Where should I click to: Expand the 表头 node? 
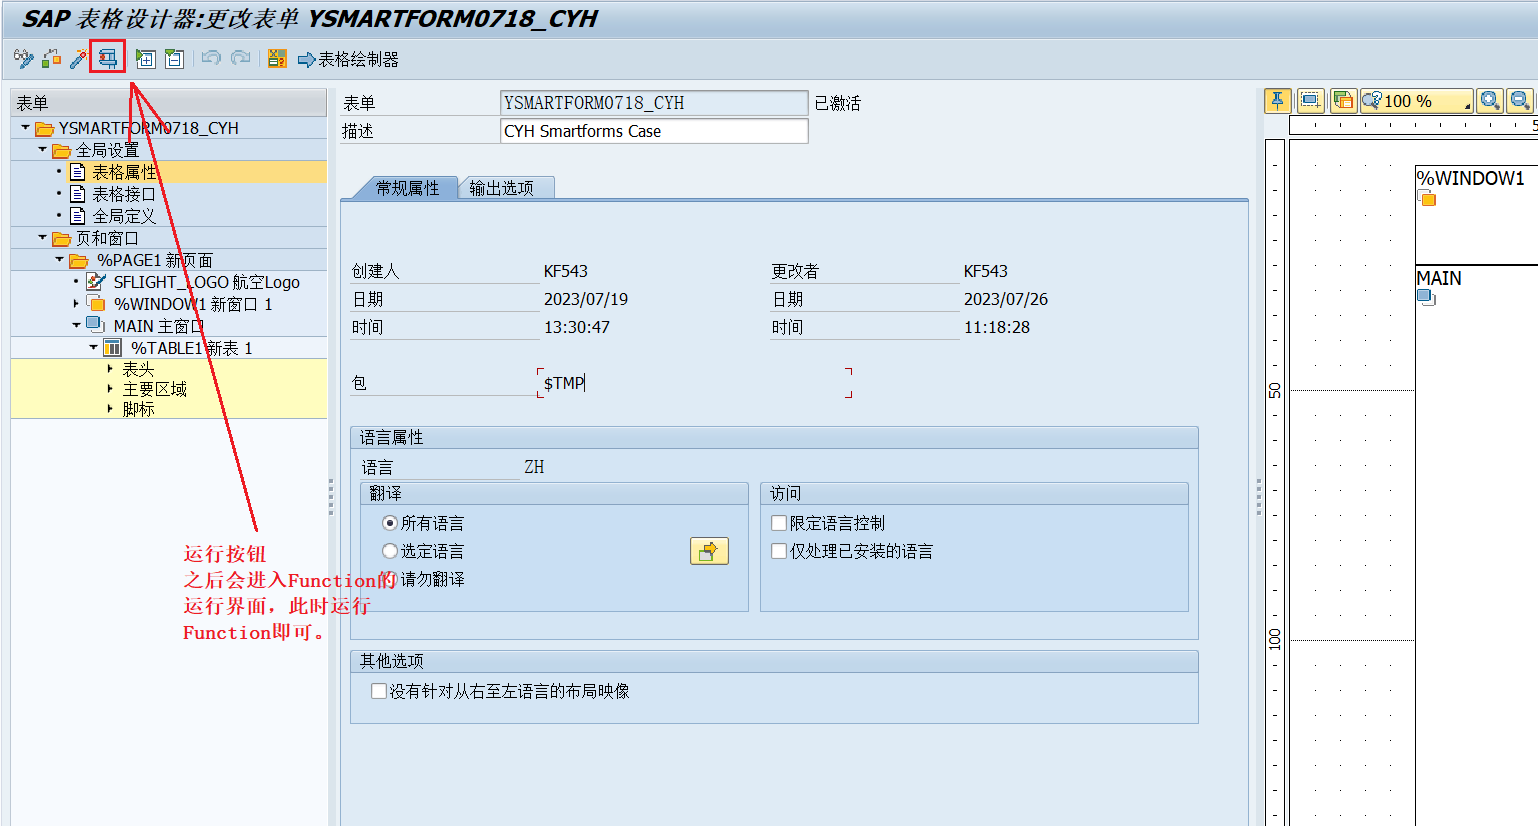tap(110, 369)
